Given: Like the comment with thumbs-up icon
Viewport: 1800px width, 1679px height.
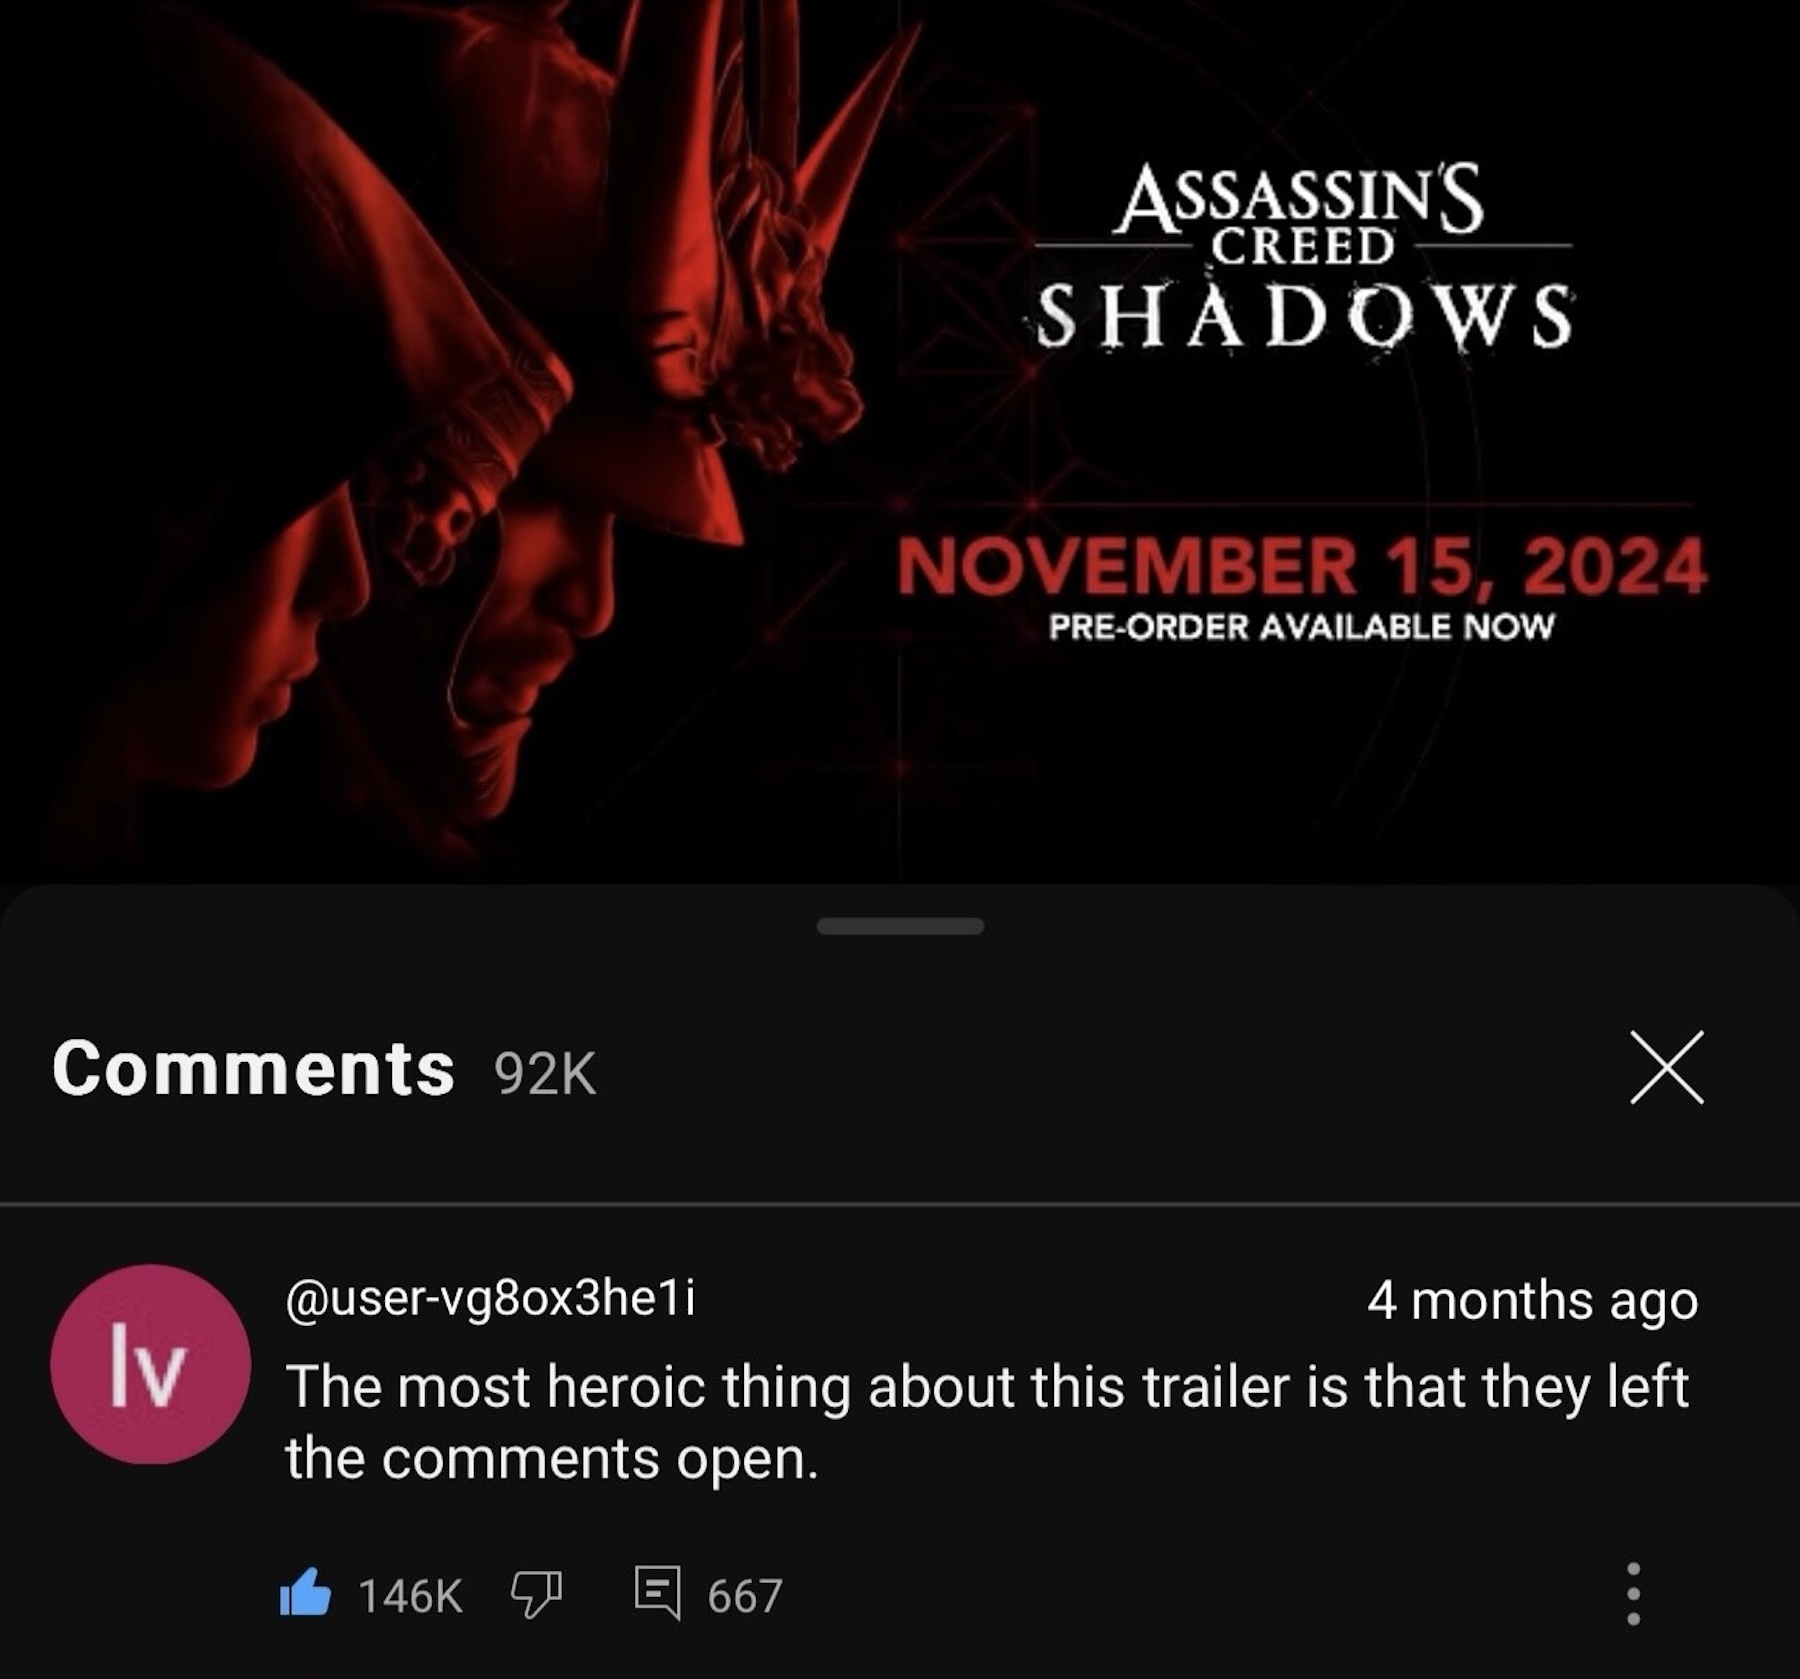Looking at the screenshot, I should pos(305,1593).
